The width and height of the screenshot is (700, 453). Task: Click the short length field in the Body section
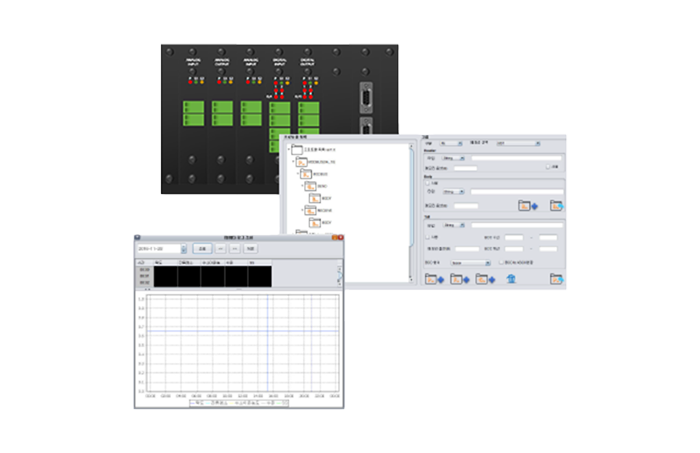click(x=466, y=206)
